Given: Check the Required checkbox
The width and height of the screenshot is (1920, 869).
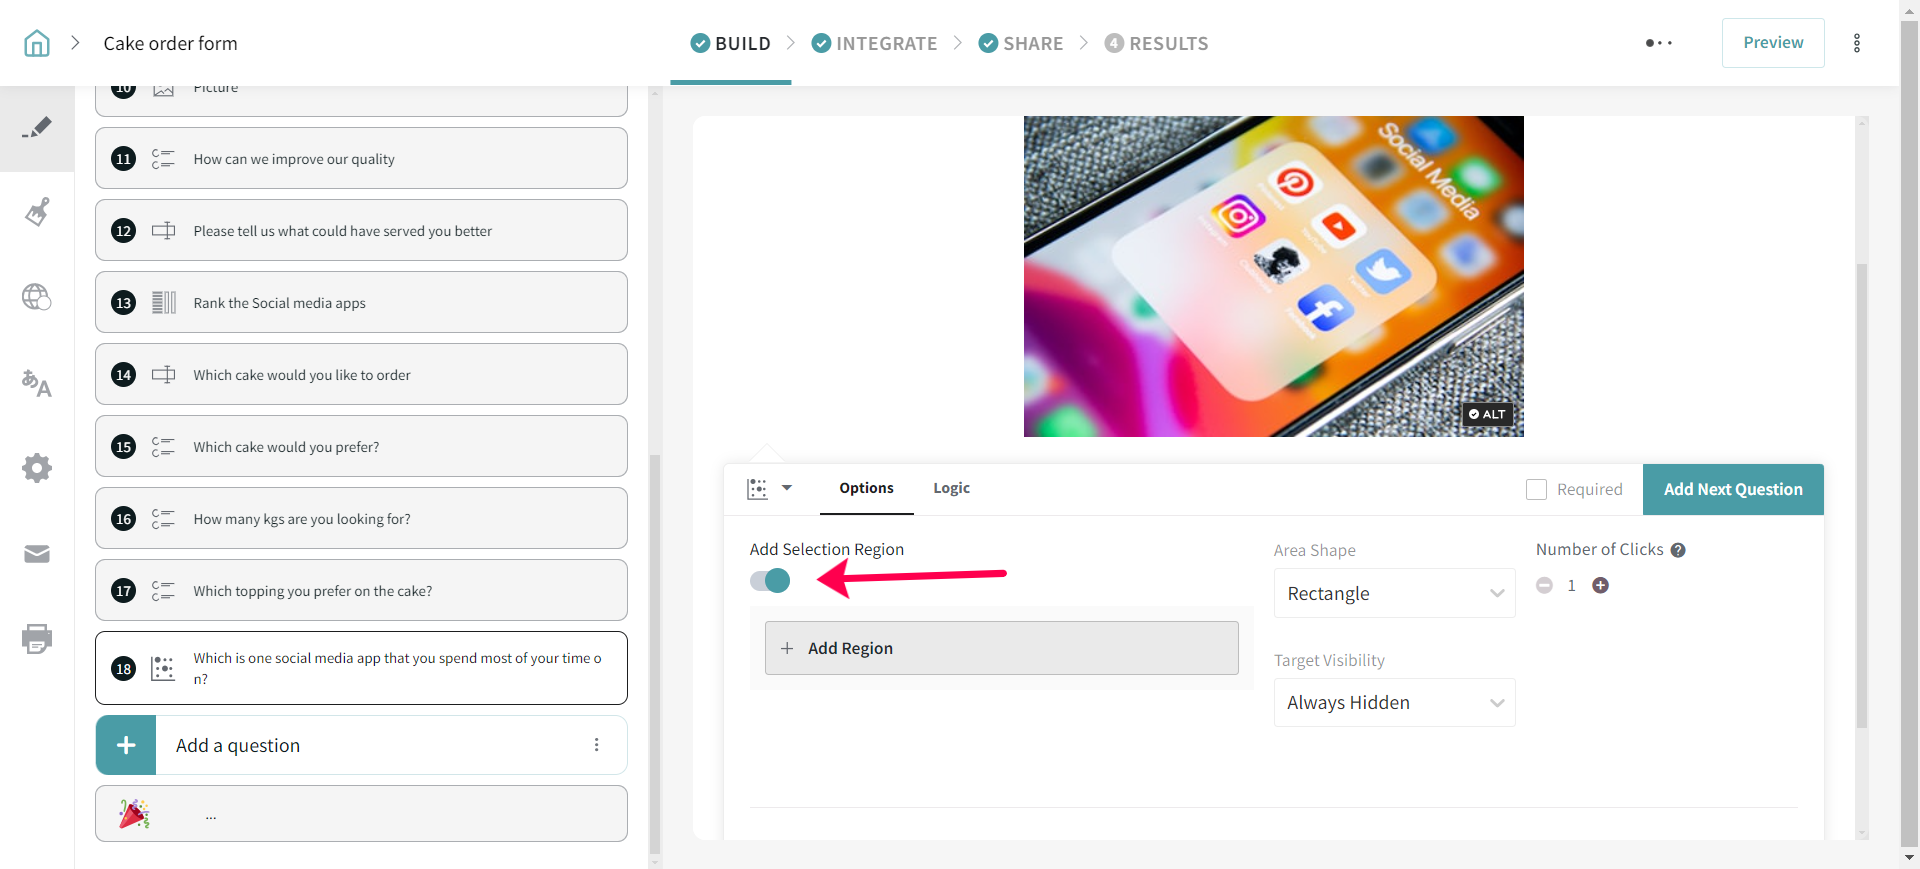Looking at the screenshot, I should coord(1536,489).
